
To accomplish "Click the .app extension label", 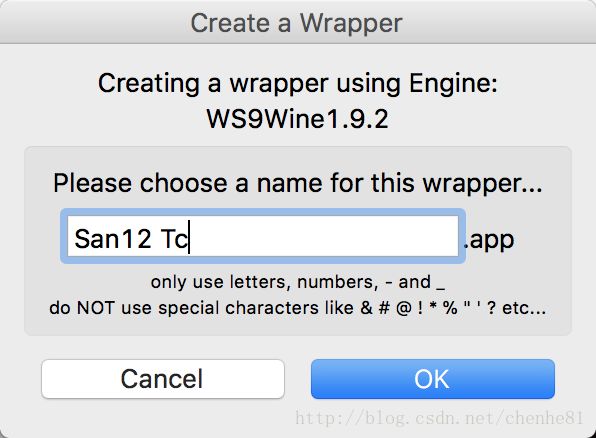I will (489, 240).
